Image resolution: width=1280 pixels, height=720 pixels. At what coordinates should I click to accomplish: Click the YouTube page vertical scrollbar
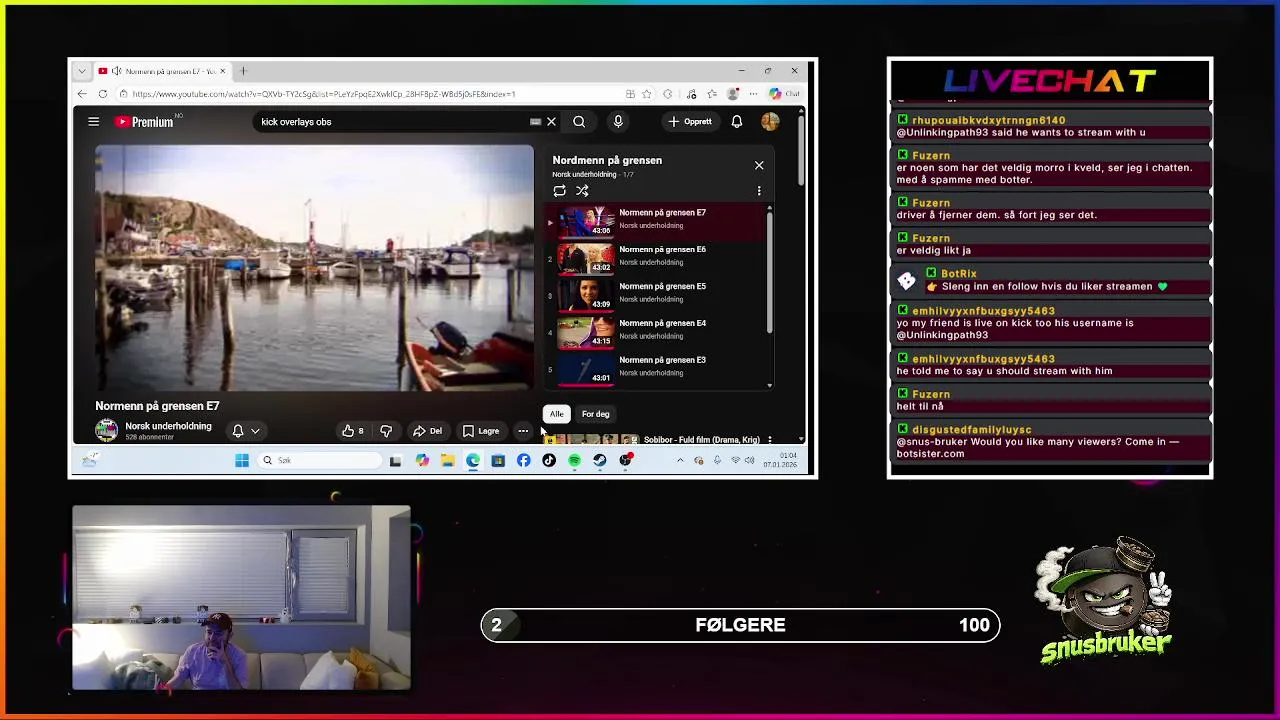801,150
